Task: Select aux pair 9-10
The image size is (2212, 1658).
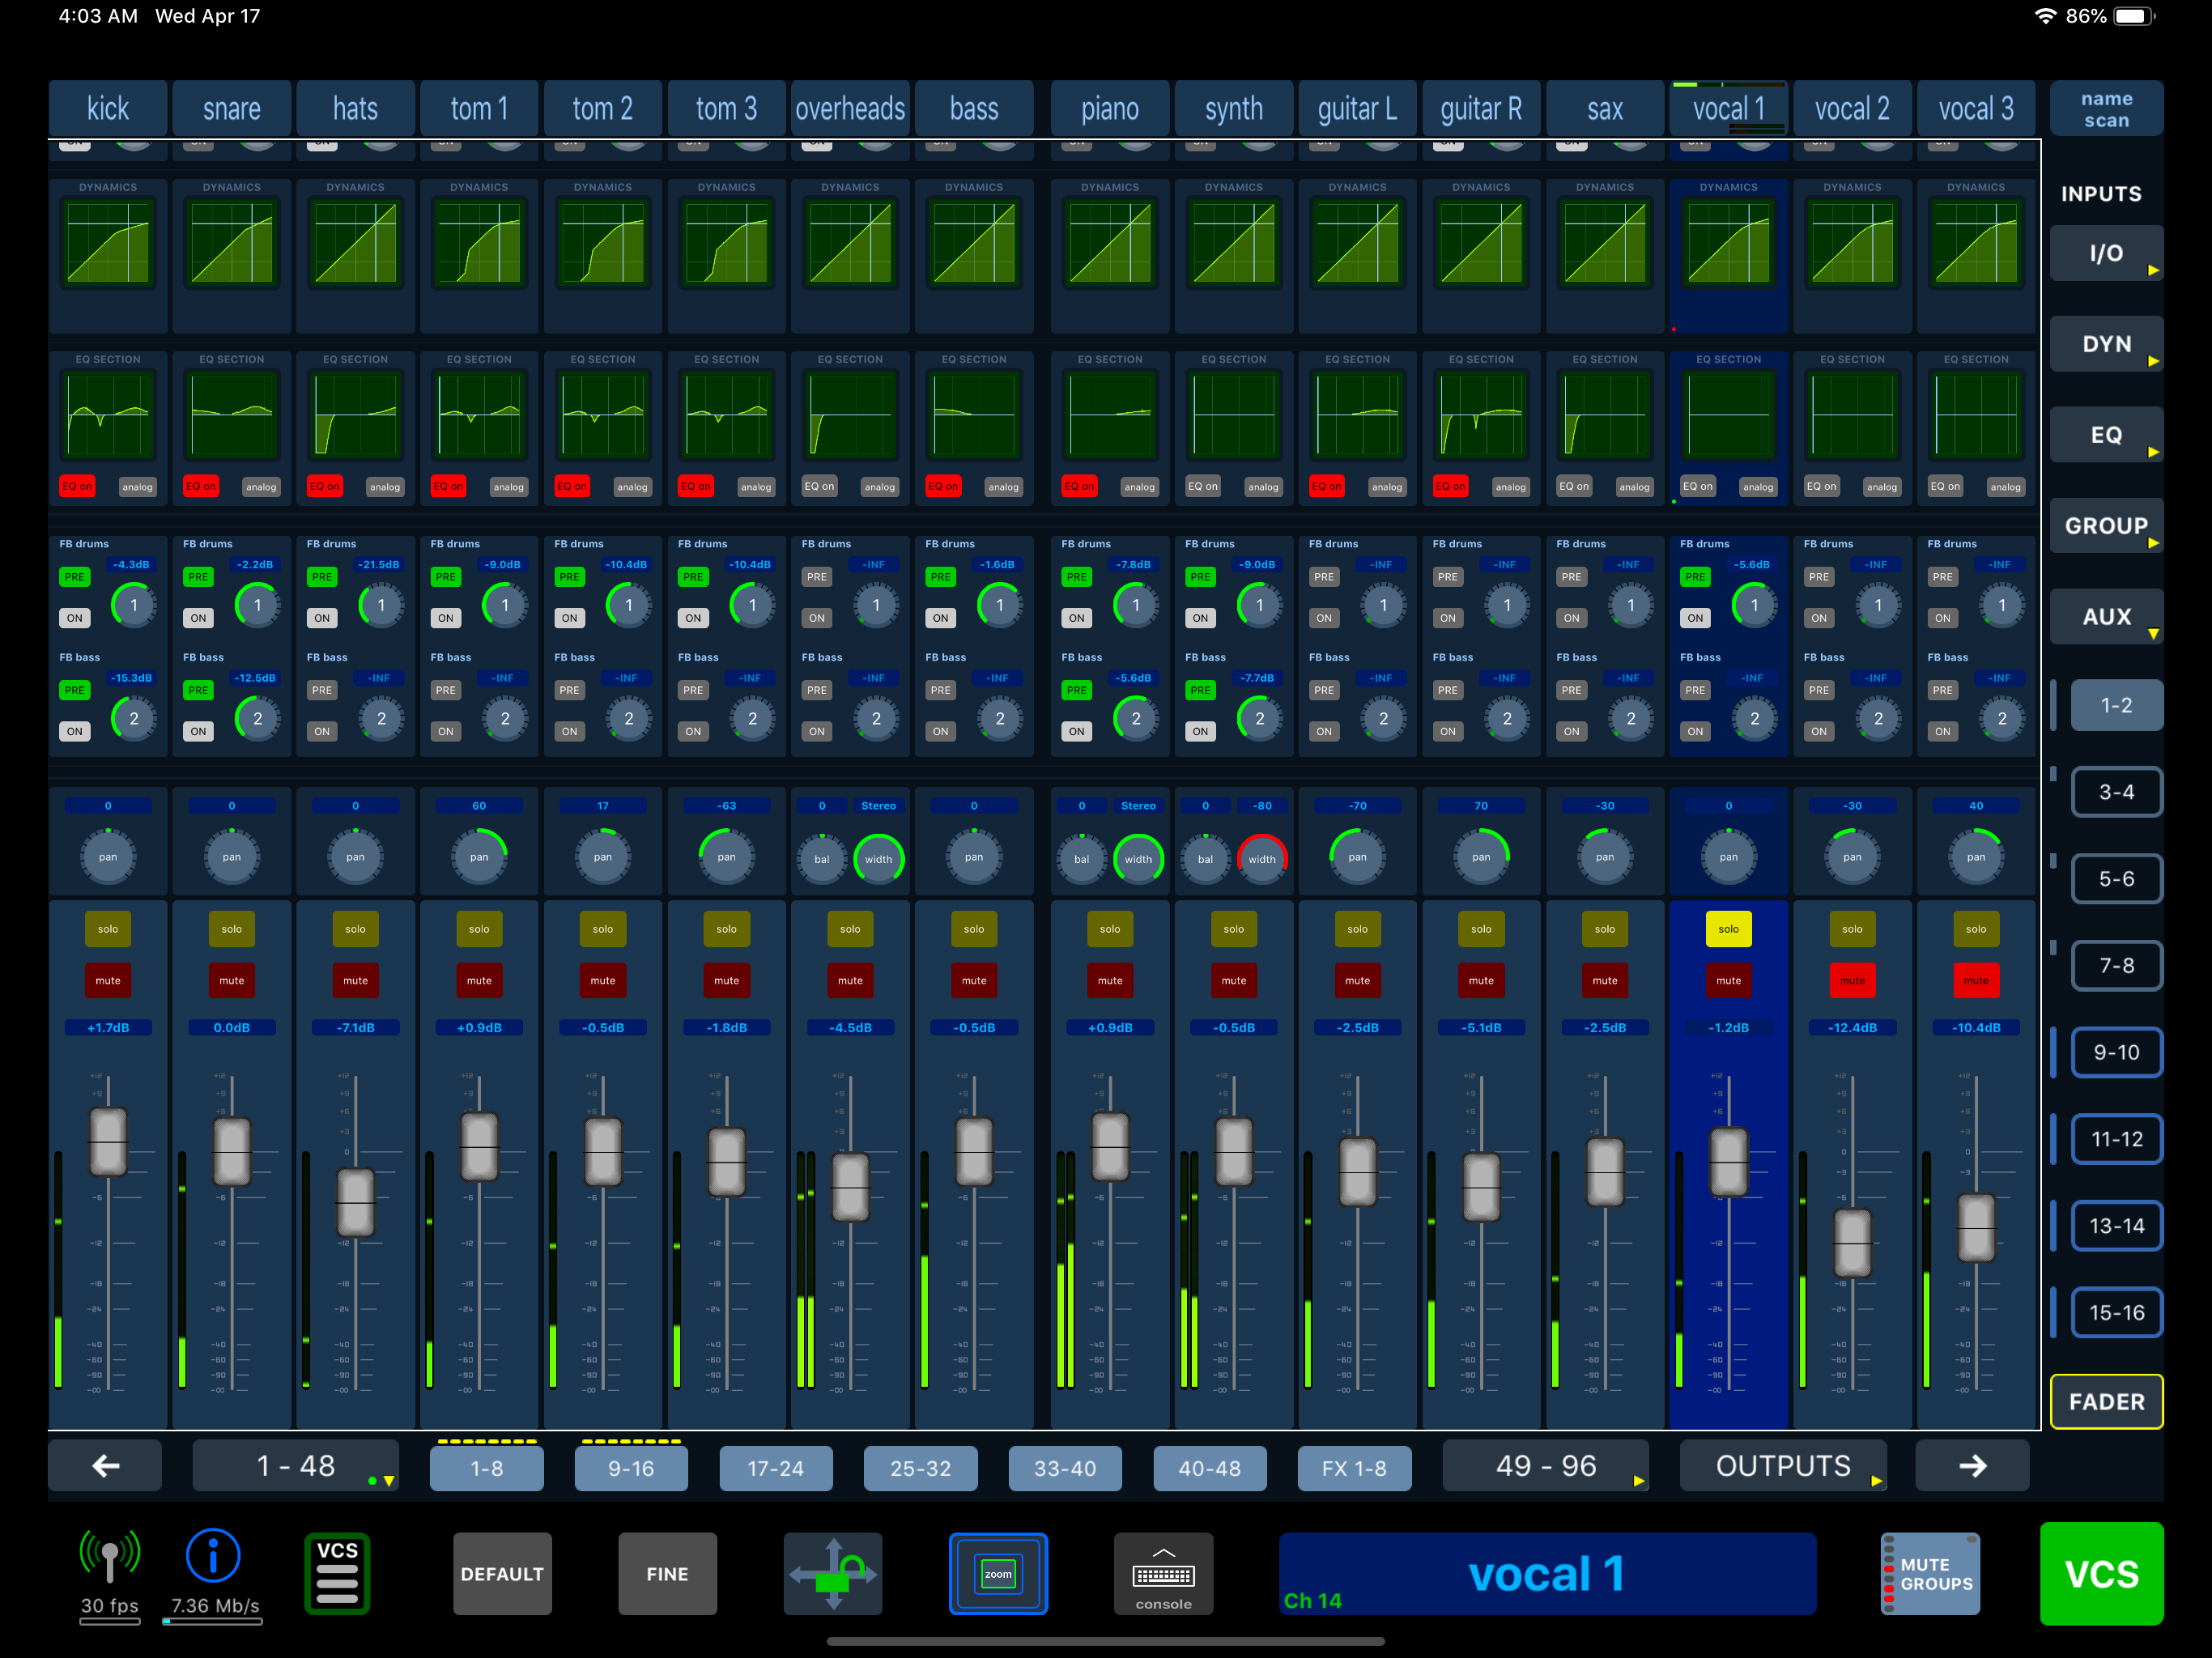Action: point(2116,1052)
